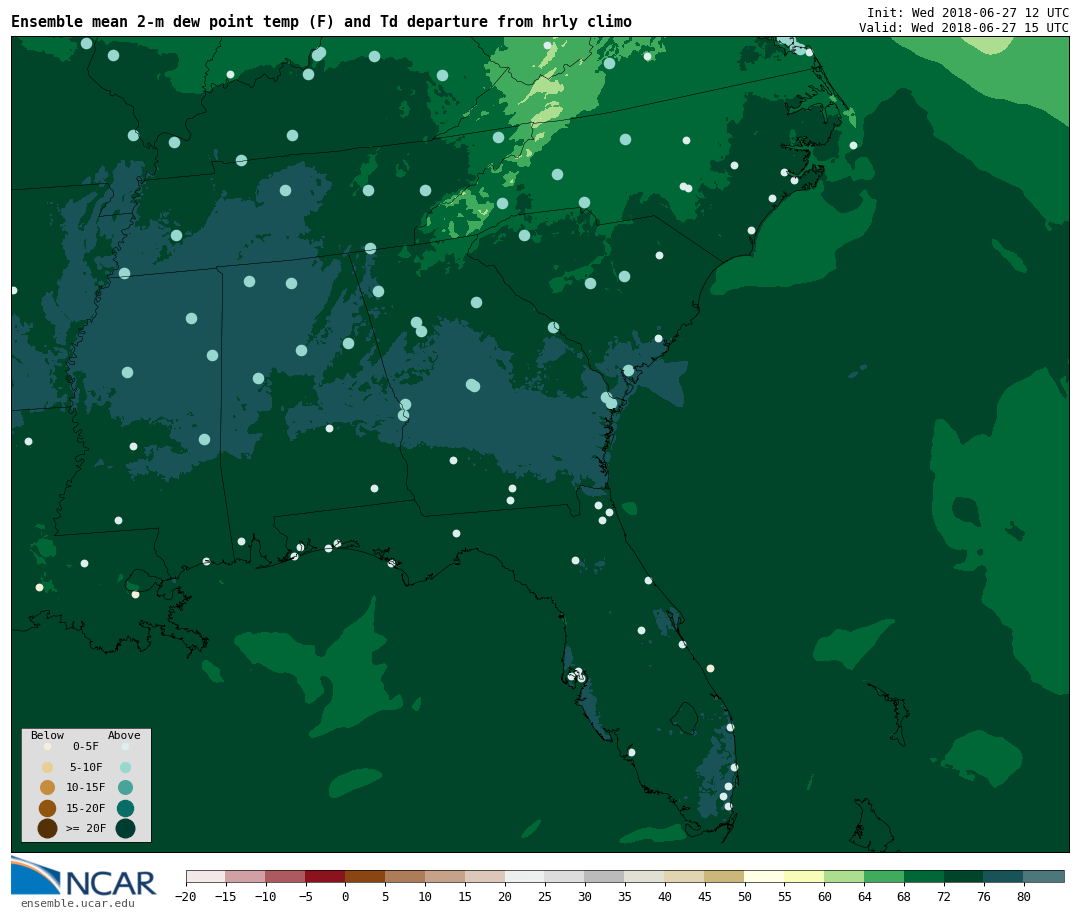The height and width of the screenshot is (915, 1080).
Task: Select the Above 5-10F light teal legend circle
Action: coord(125,768)
